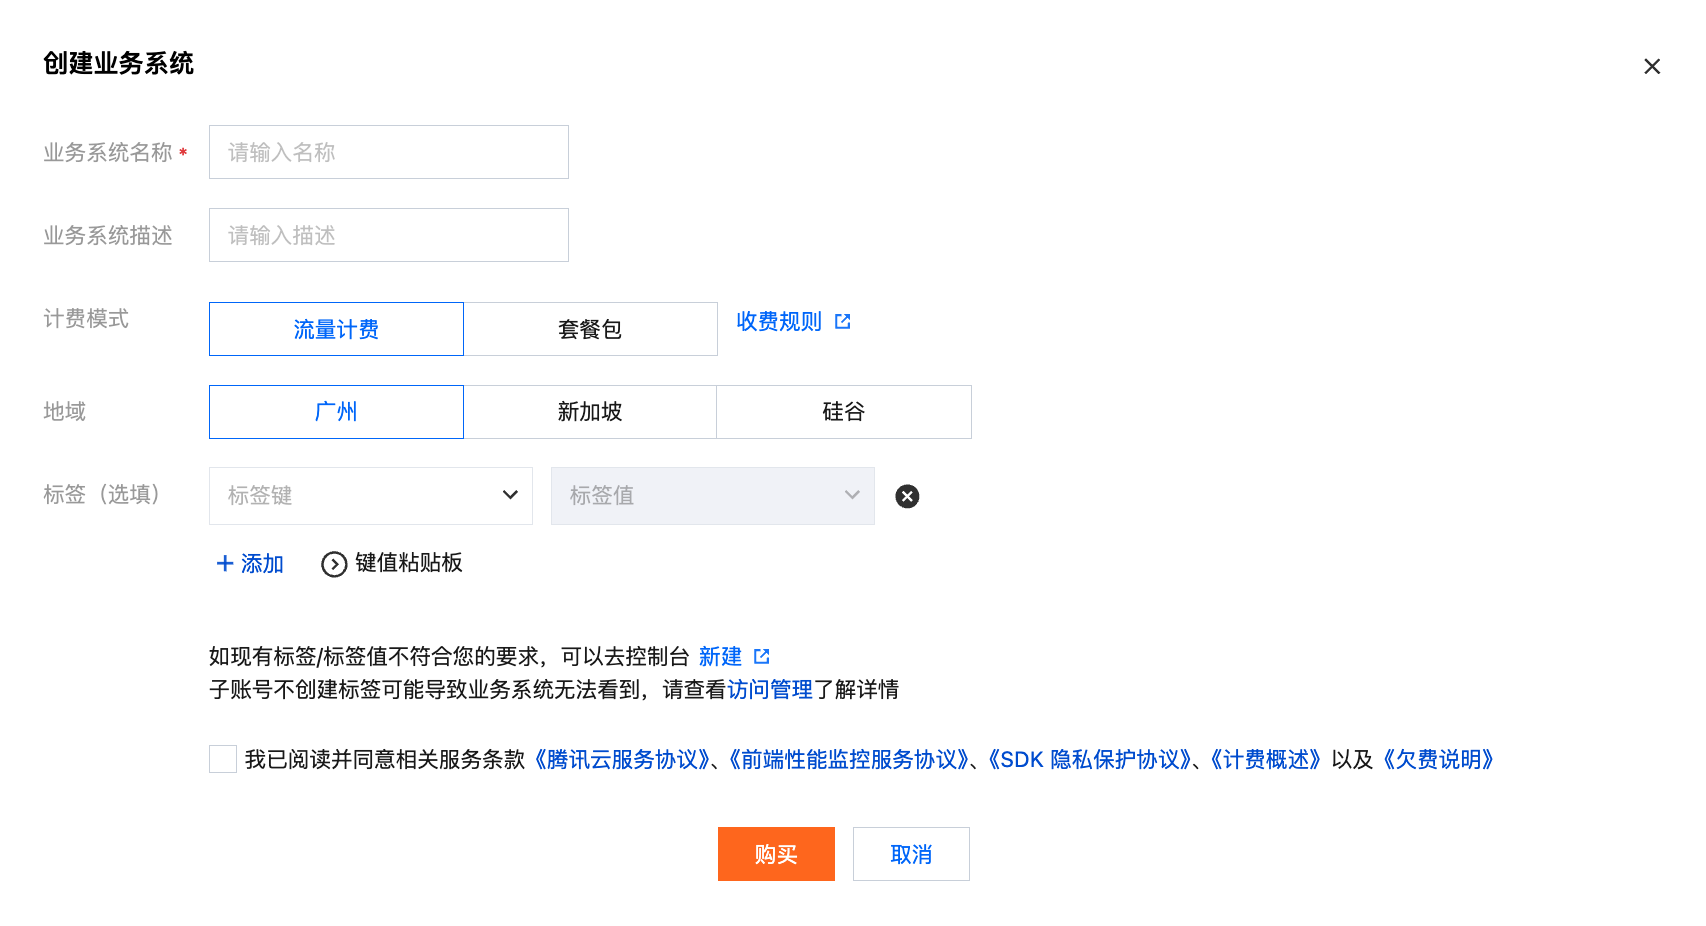Click the 键值粘贴板 arrow icon
1706x926 pixels.
pyautogui.click(x=334, y=564)
